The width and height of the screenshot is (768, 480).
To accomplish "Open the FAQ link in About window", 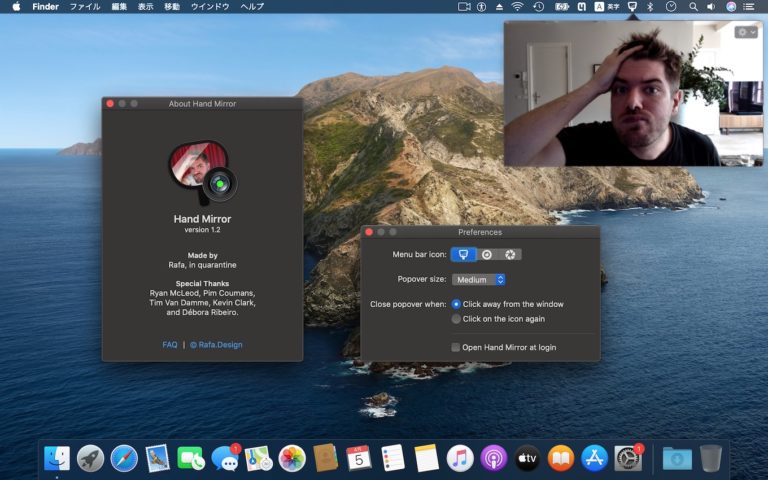I will pos(169,345).
